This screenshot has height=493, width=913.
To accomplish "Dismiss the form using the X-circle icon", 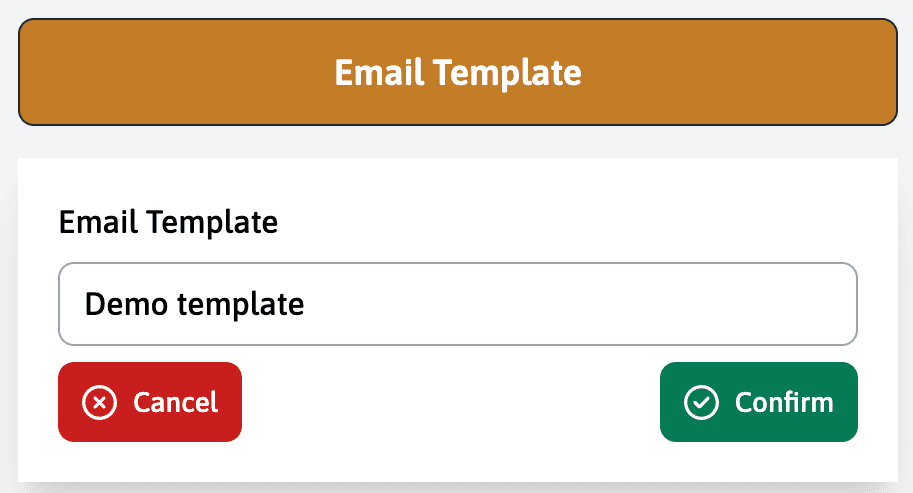I will click(x=98, y=402).
